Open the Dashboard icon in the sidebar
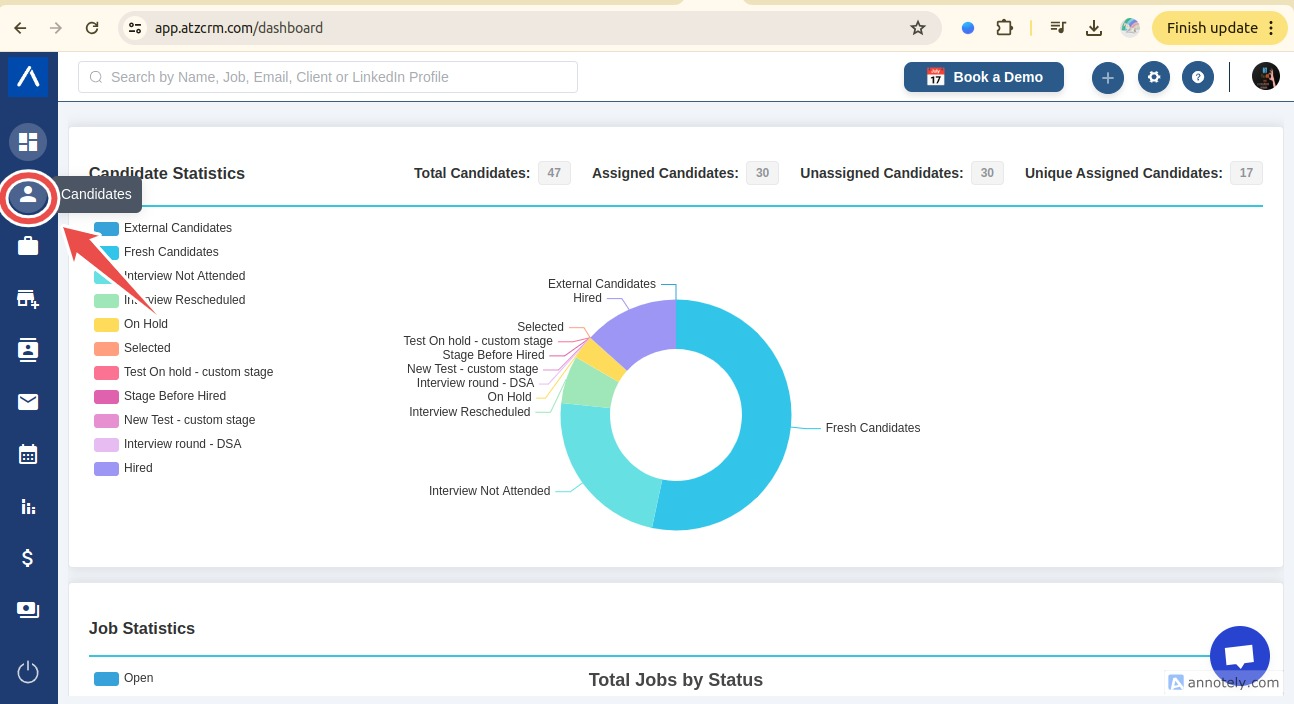 pos(28,142)
